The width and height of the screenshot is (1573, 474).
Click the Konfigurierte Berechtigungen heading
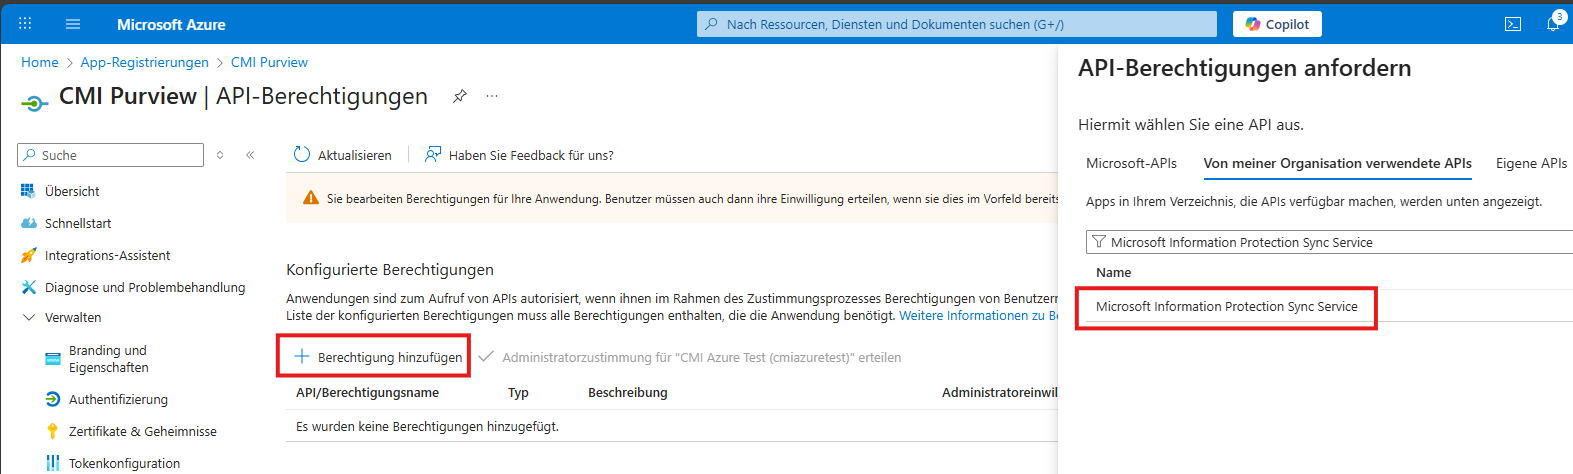[390, 270]
